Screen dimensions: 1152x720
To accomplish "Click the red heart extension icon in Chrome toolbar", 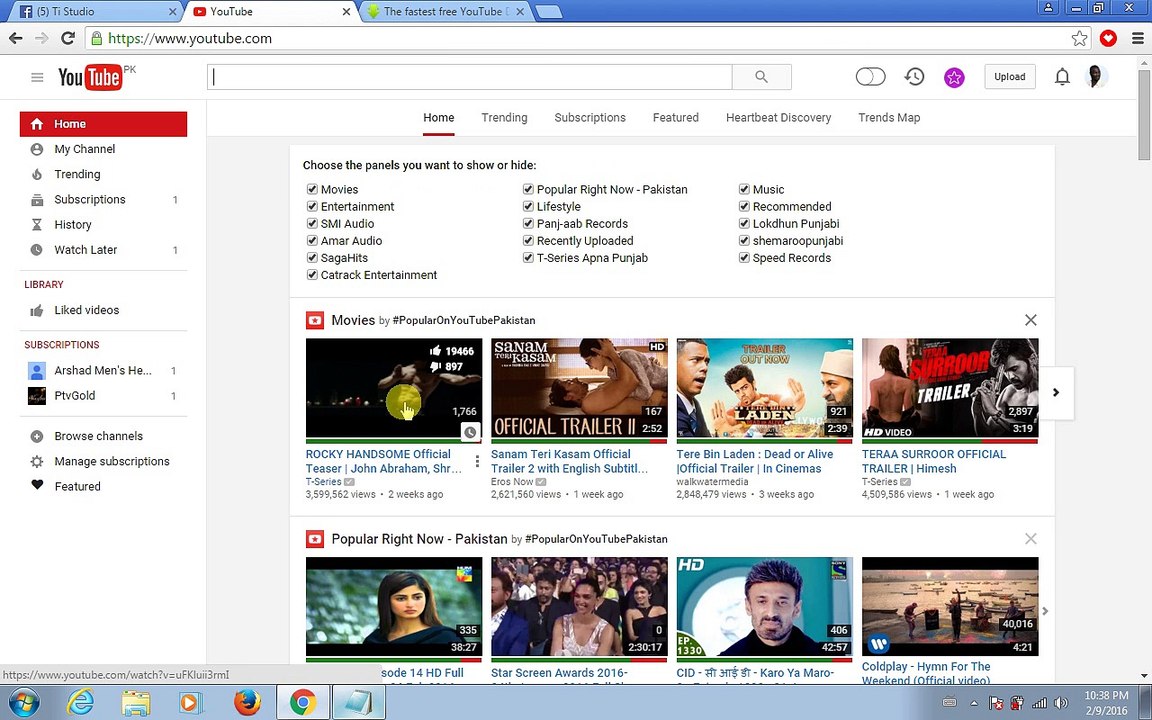I will [x=1108, y=38].
